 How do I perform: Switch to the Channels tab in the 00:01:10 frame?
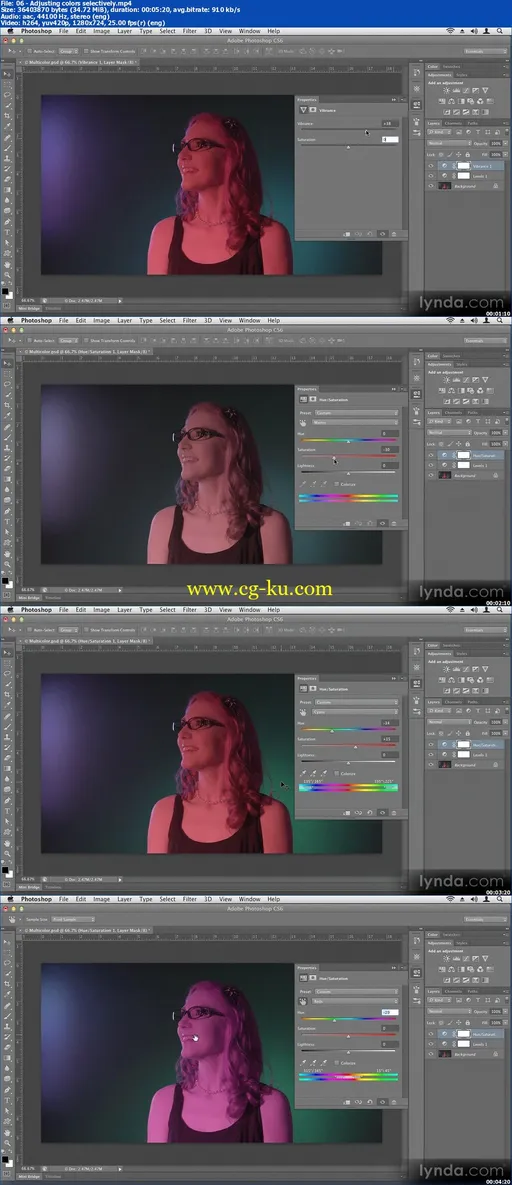[453, 123]
